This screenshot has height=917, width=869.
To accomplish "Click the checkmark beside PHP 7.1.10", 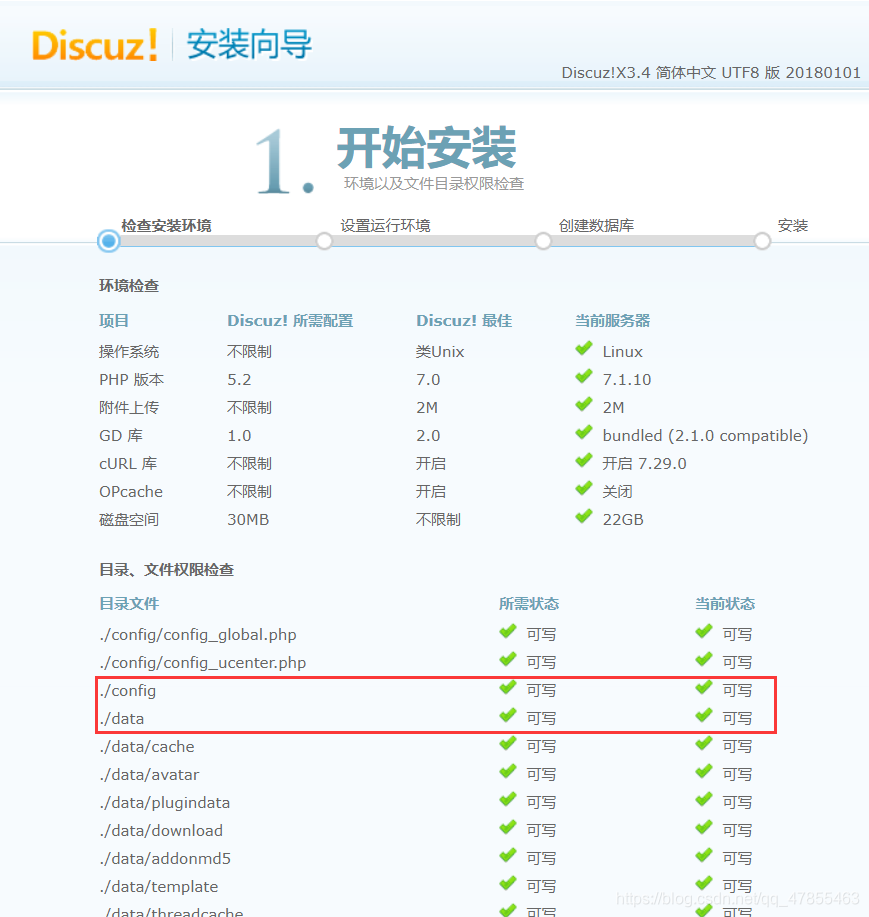I will click(x=584, y=377).
